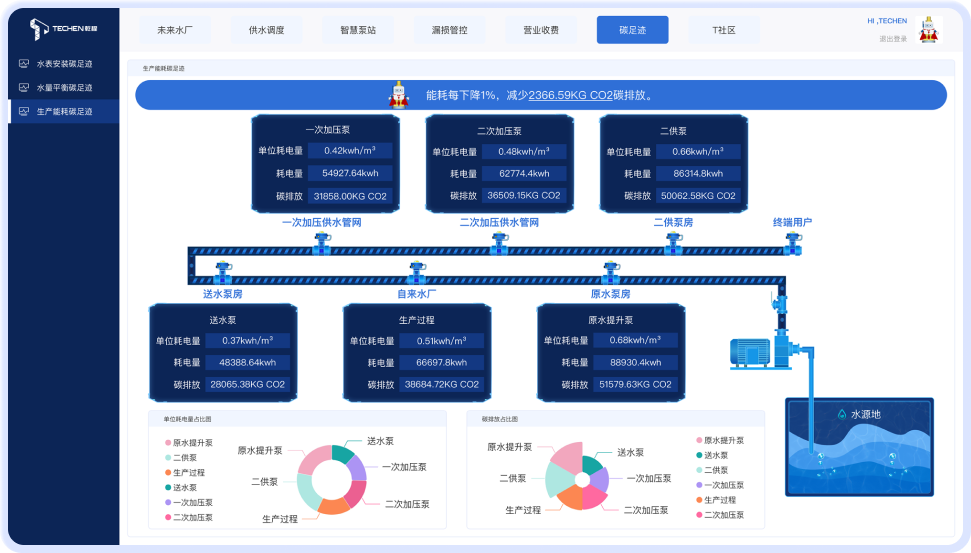The height and width of the screenshot is (553, 971).
Task: Click the mascot icon in the blue banner
Action: [x=399, y=95]
